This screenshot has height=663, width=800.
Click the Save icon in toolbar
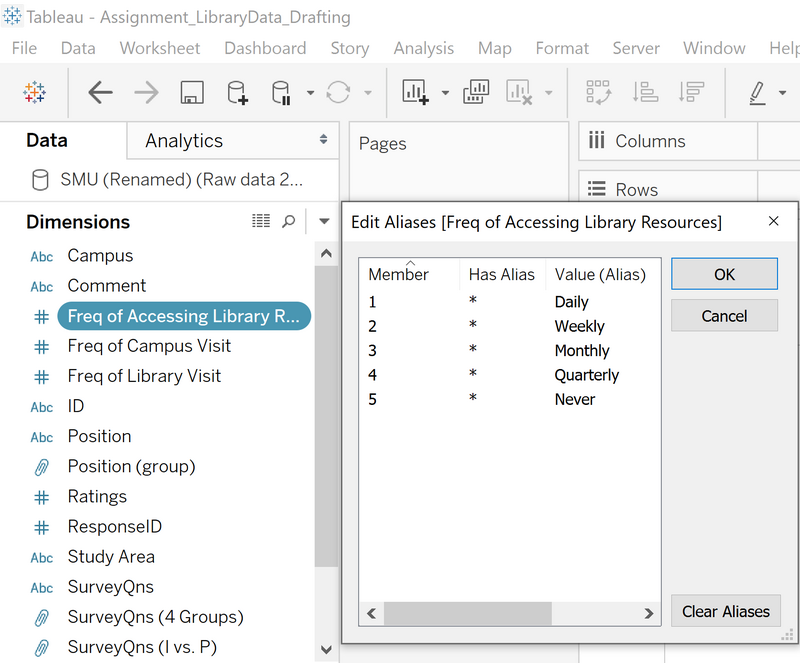click(192, 93)
